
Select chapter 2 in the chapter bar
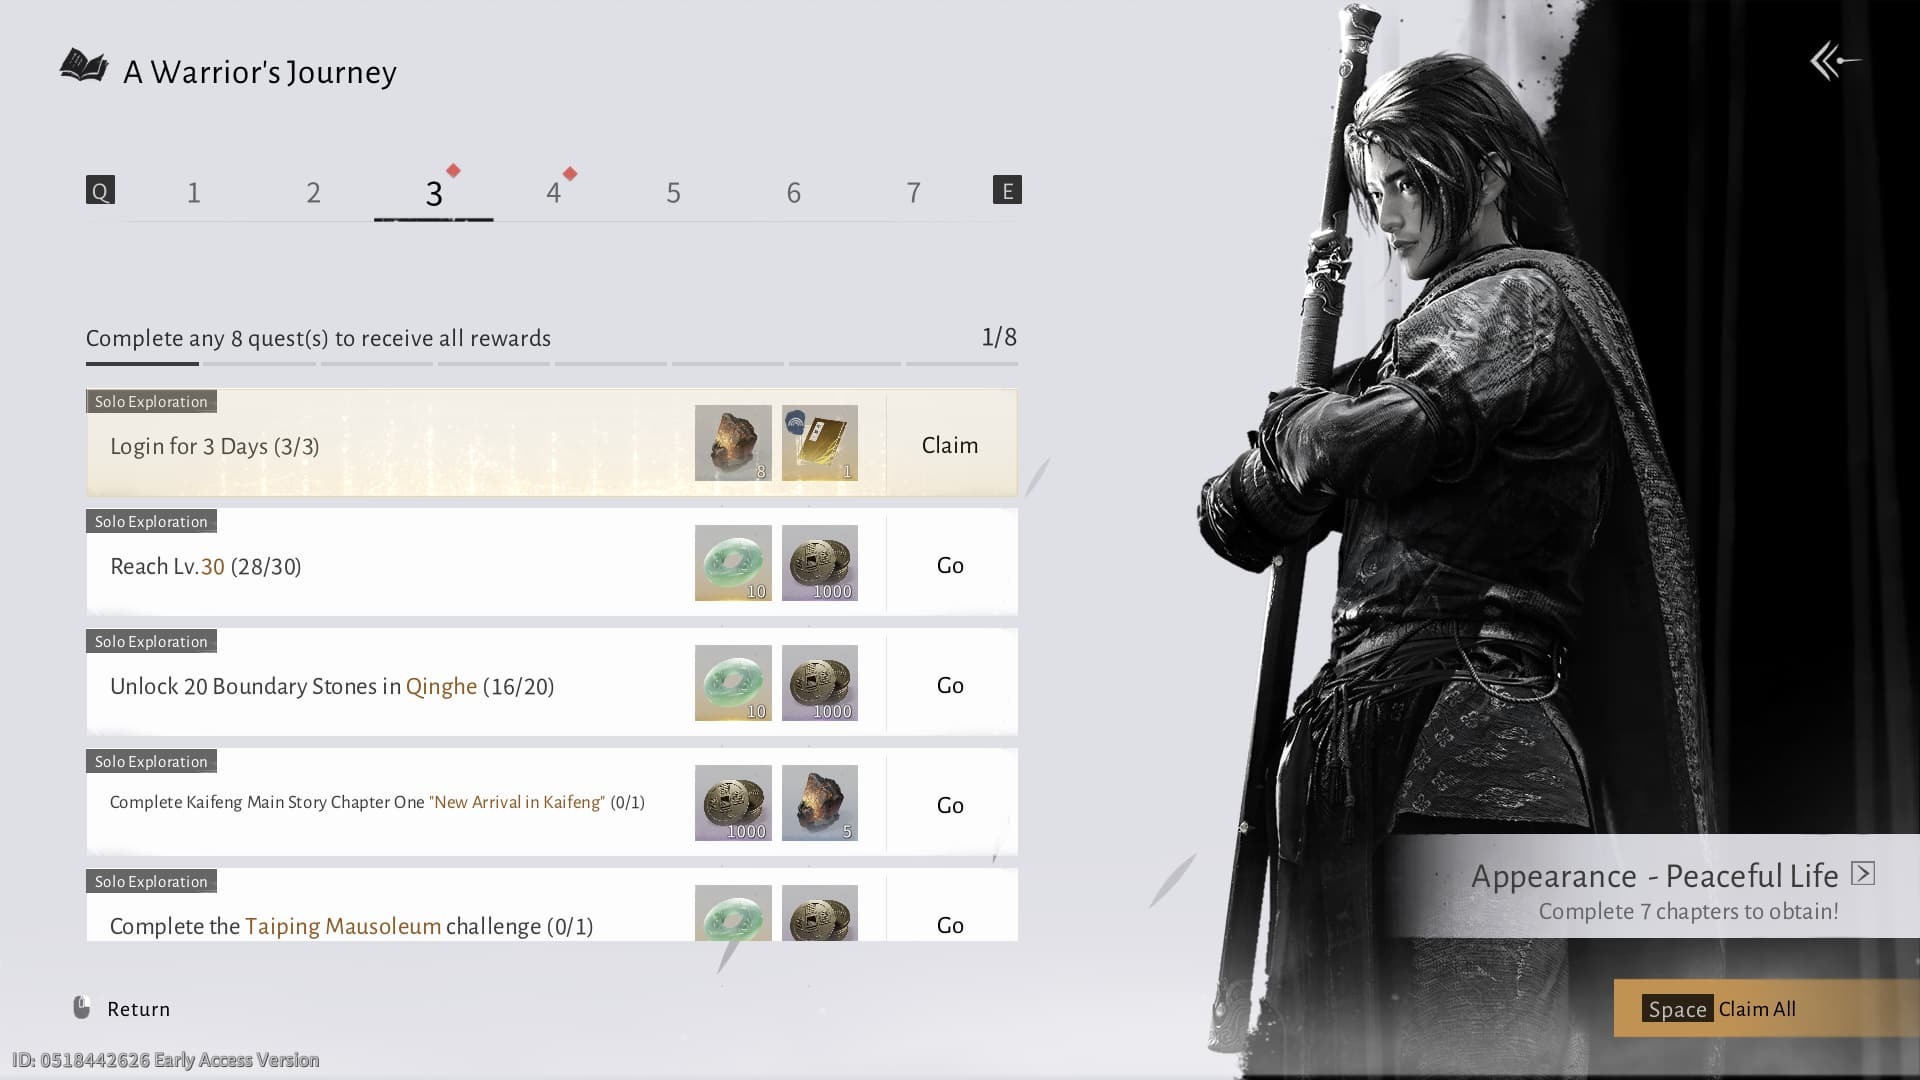314,193
